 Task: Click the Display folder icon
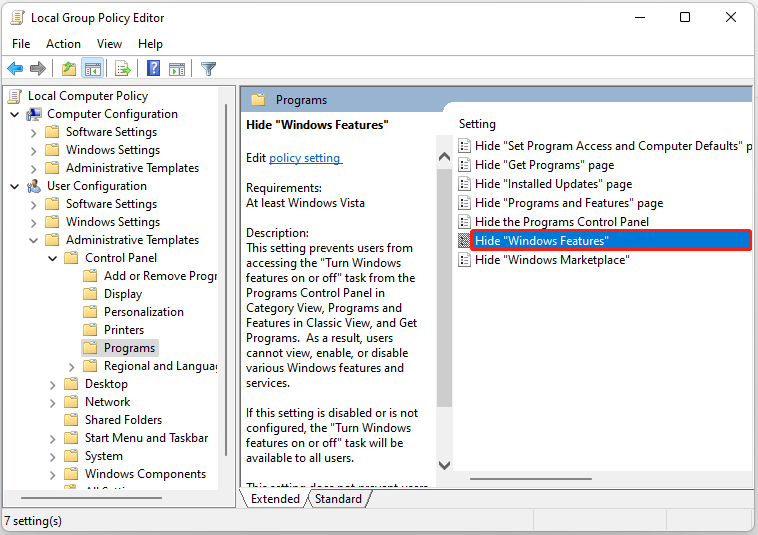pos(90,294)
